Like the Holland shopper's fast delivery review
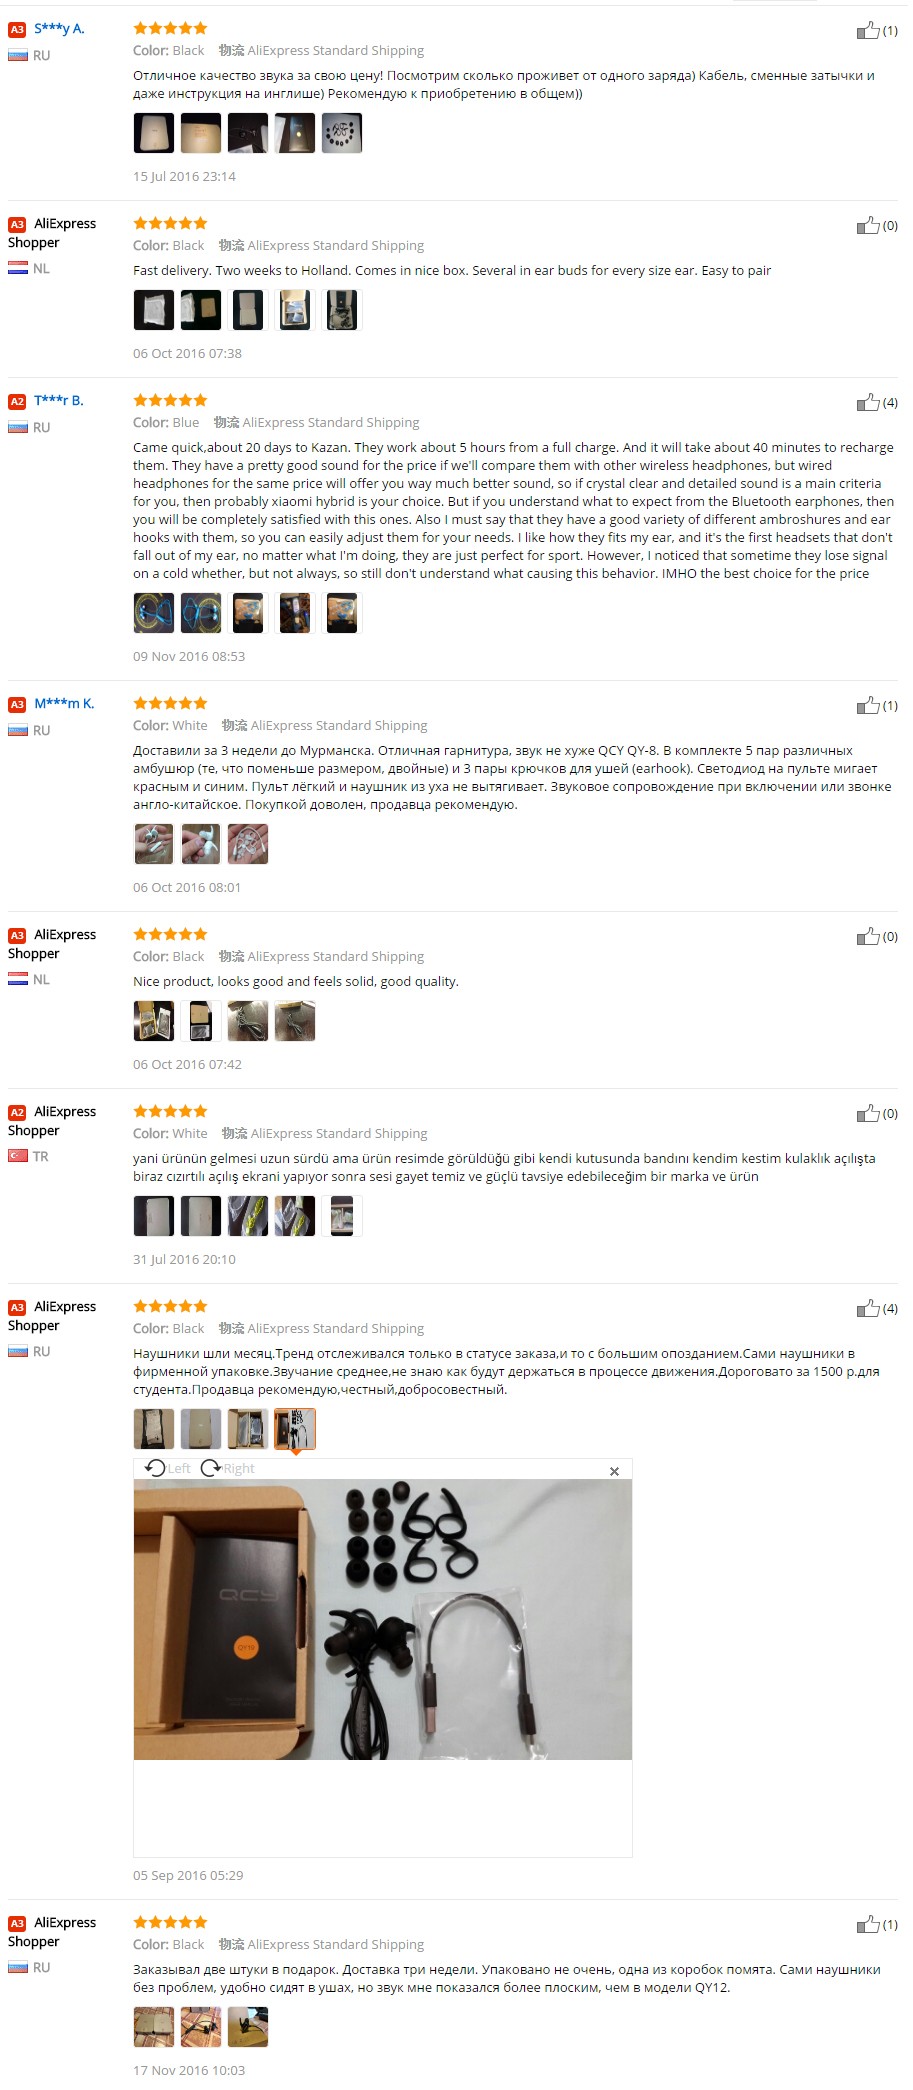The height and width of the screenshot is (2090, 913). 867,225
